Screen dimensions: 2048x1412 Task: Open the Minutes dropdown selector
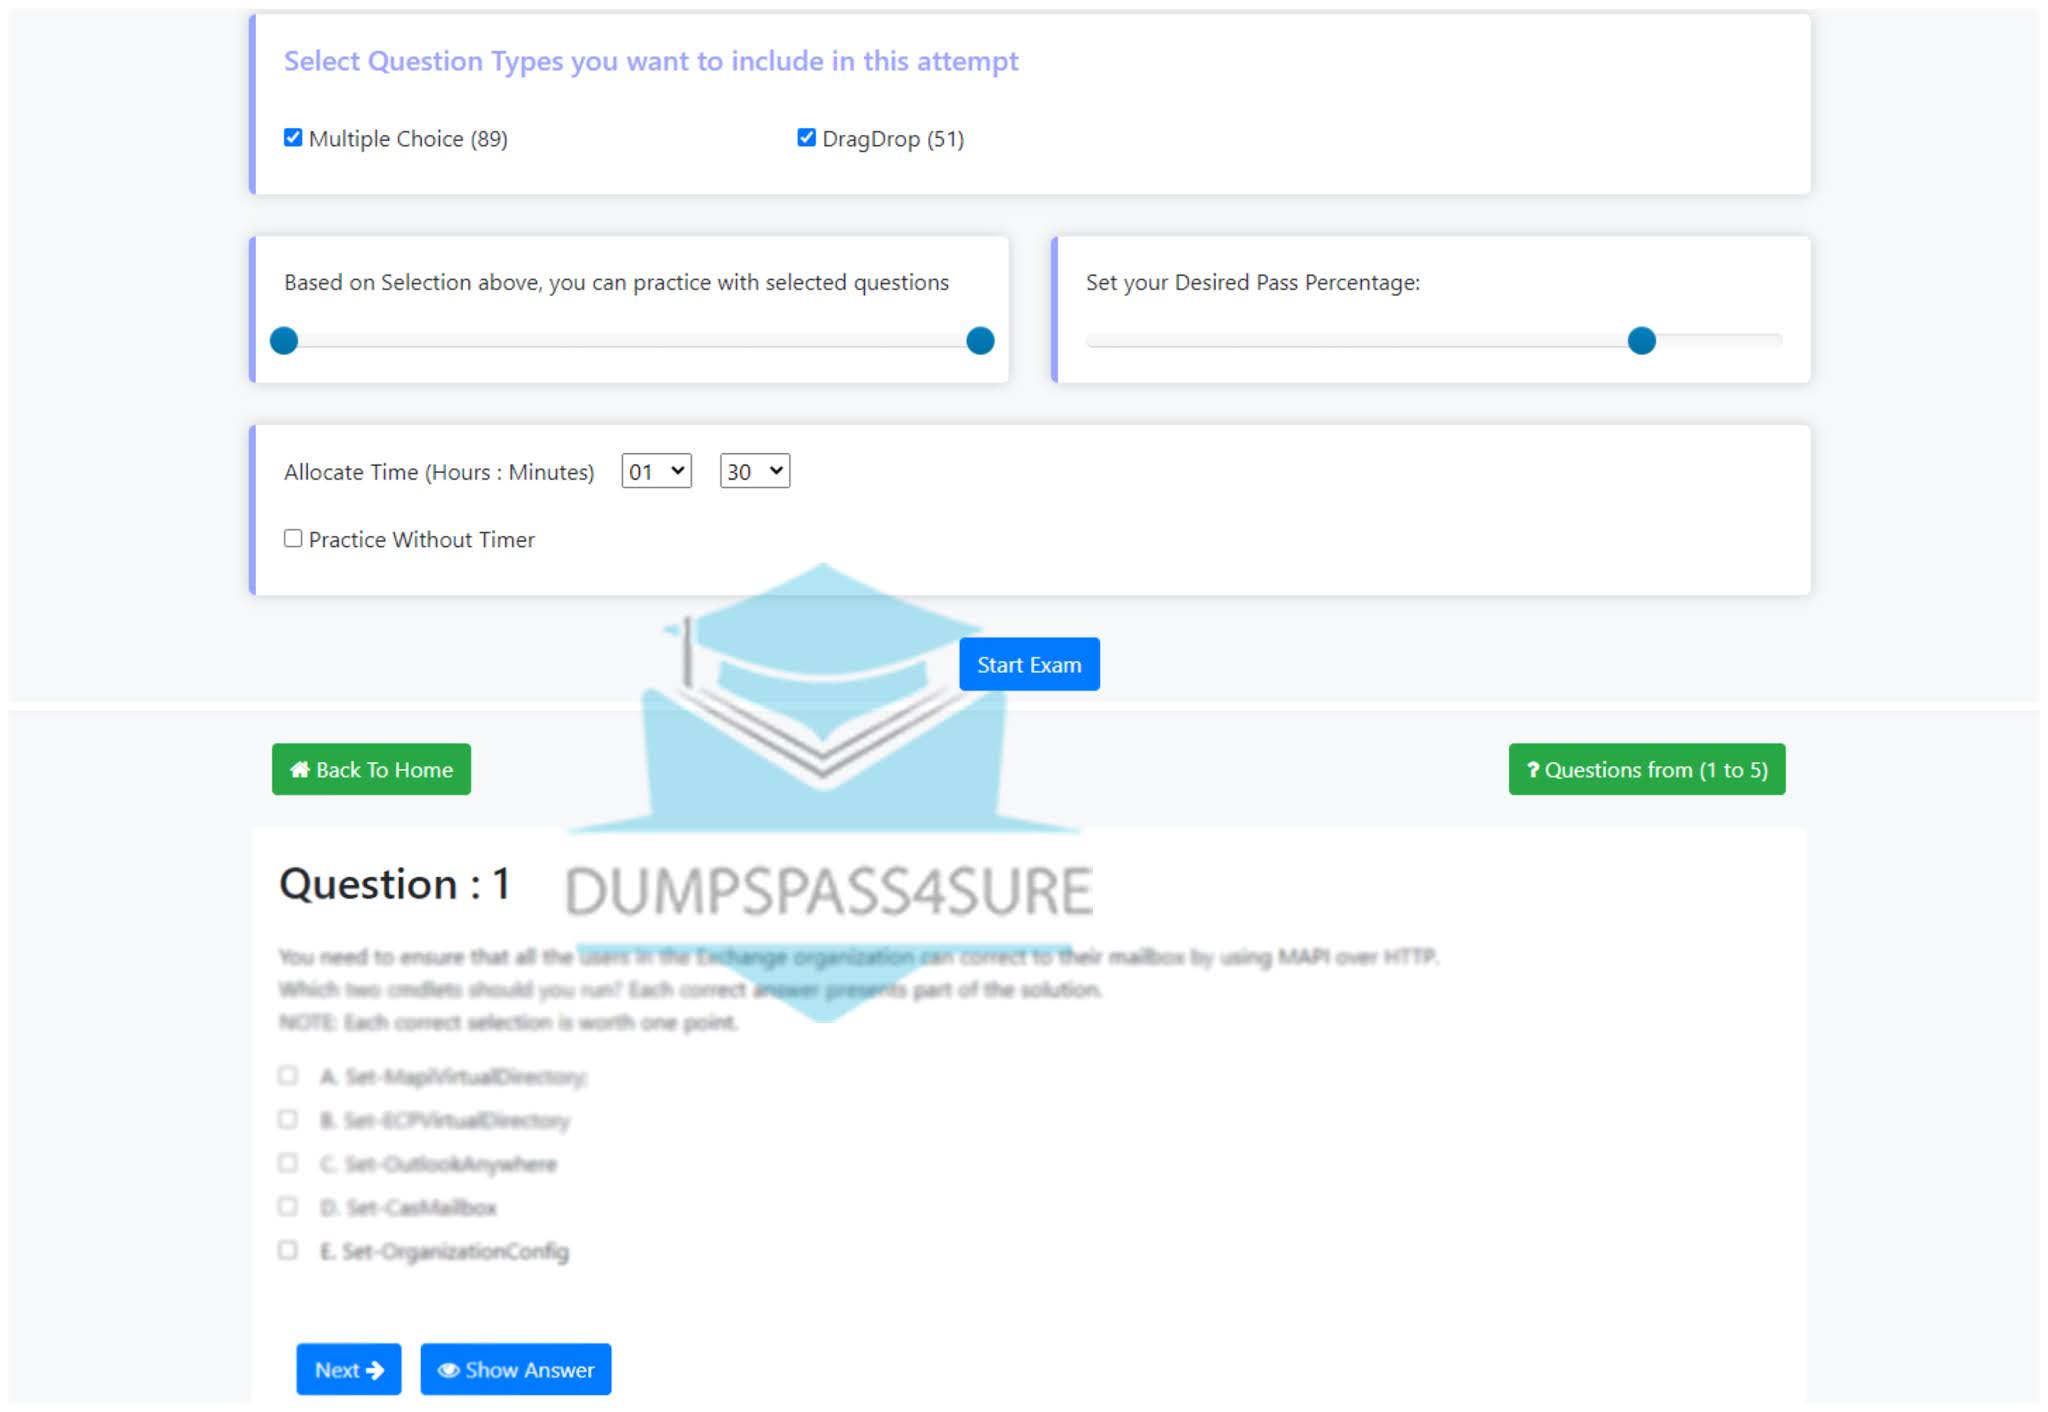(x=752, y=470)
